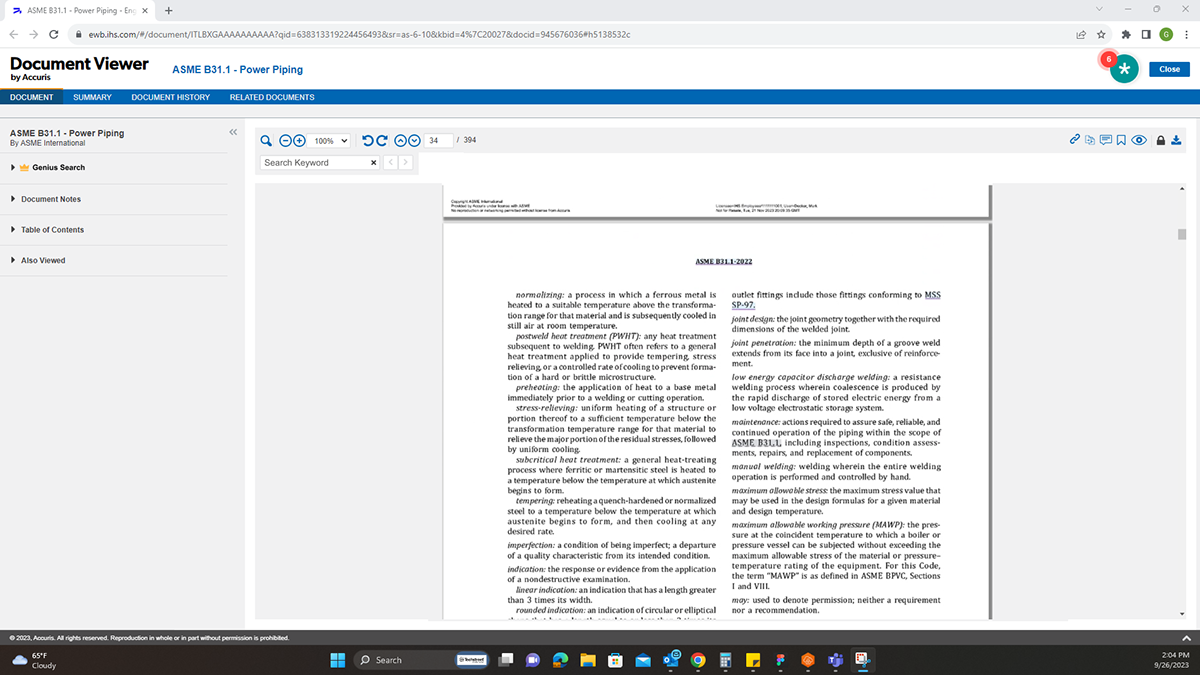Go to previous page with up arrow
The width and height of the screenshot is (1200, 675).
click(401, 141)
